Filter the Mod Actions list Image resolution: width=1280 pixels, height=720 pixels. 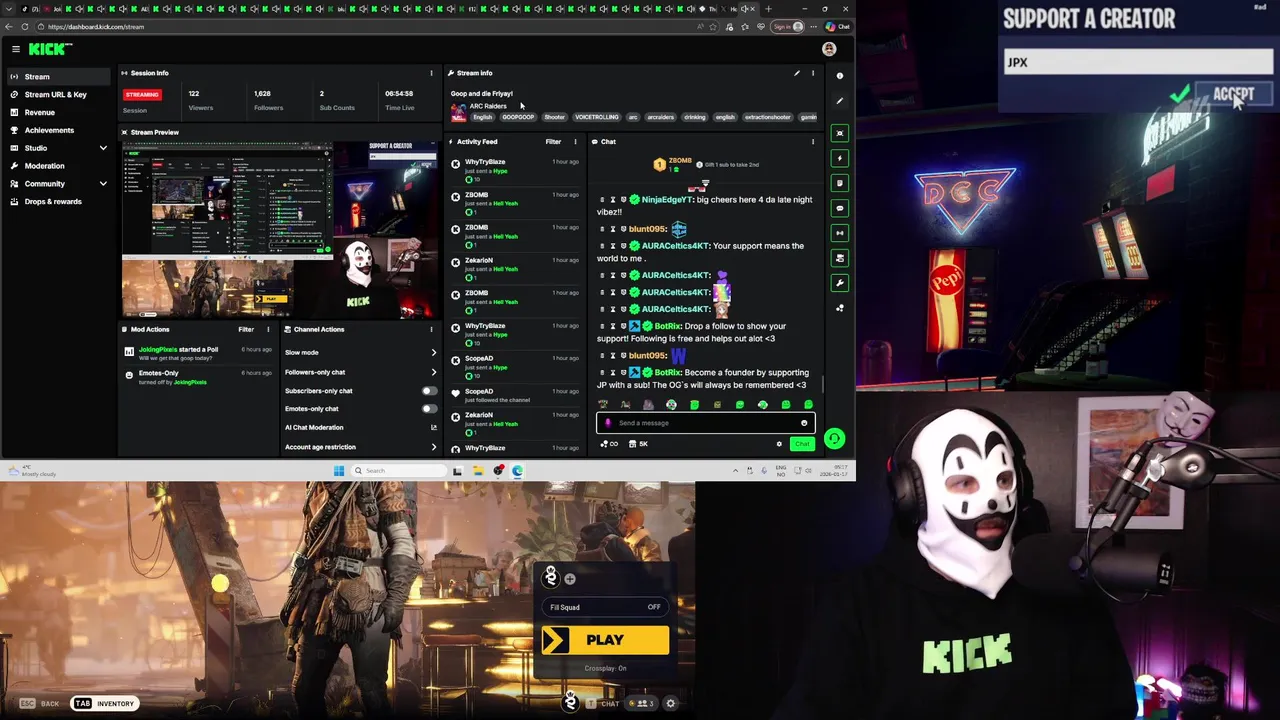(246, 329)
